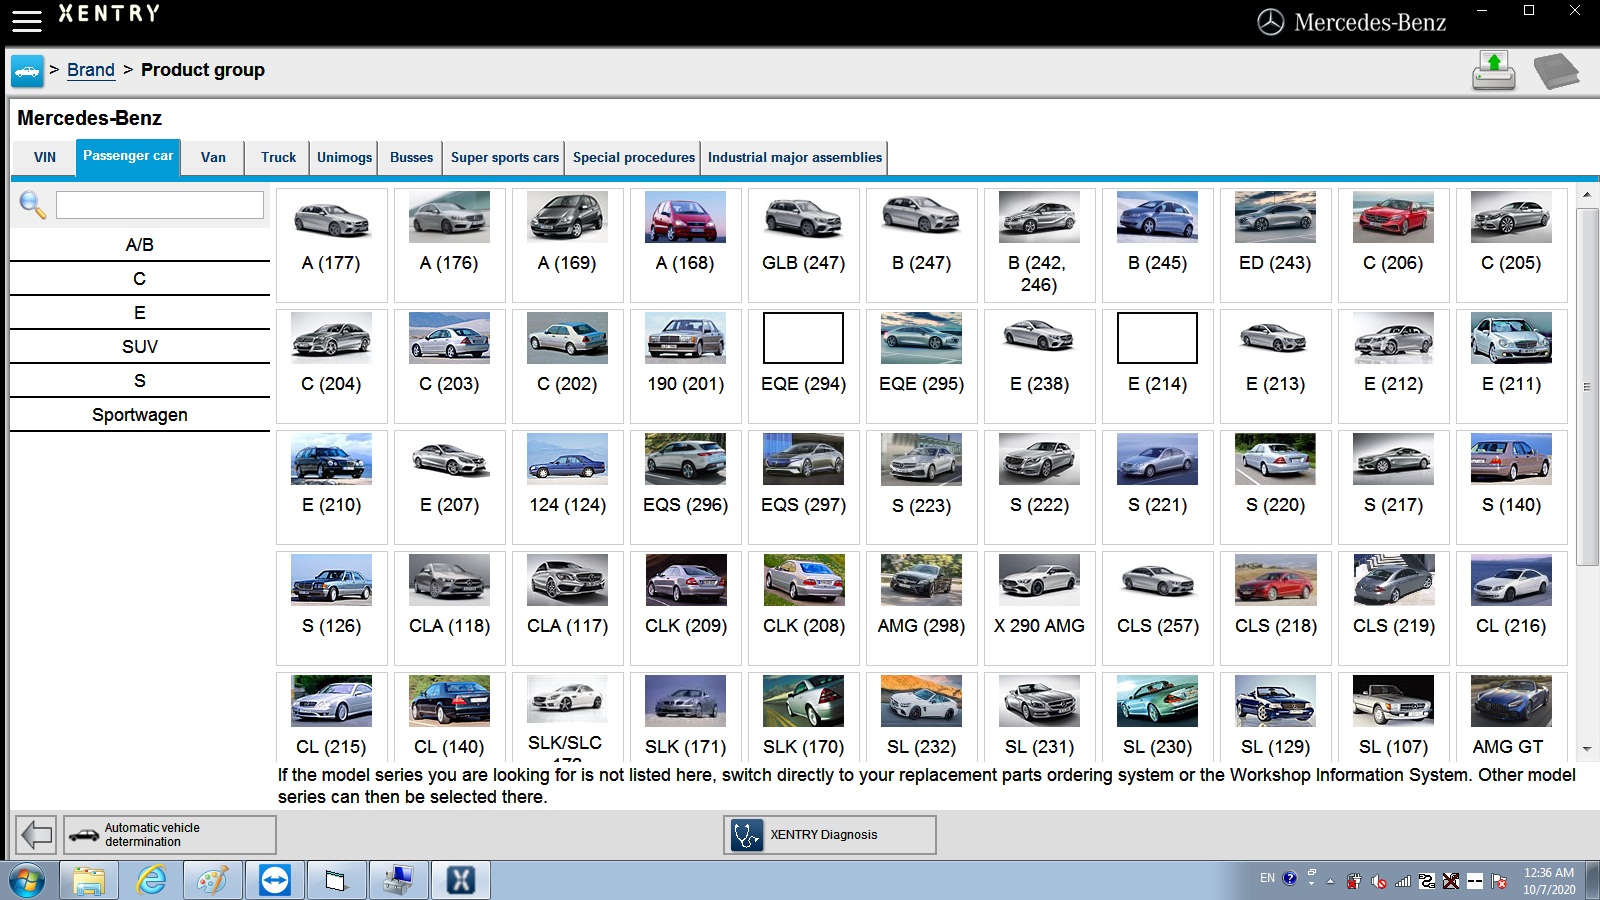Filter by A/B class category

pyautogui.click(x=140, y=245)
